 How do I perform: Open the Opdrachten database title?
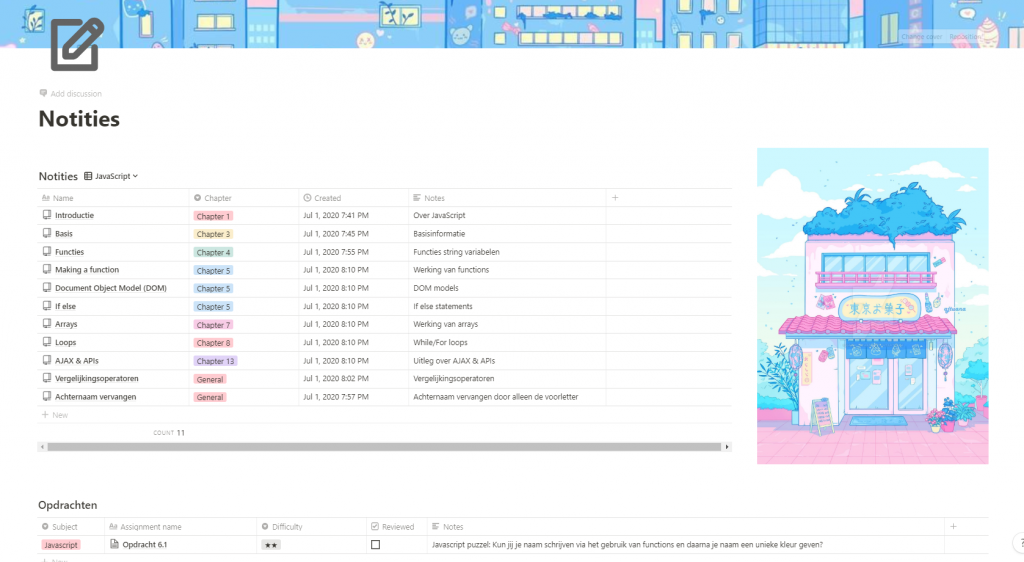click(67, 505)
